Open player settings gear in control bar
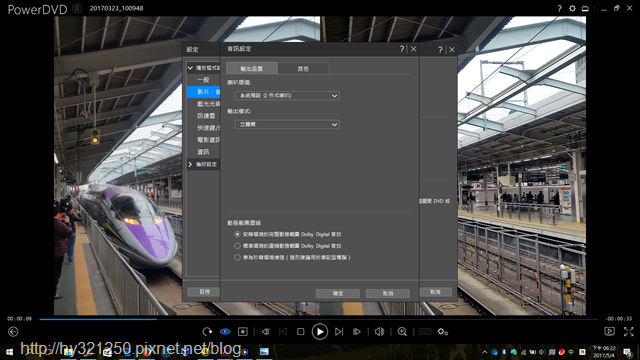This screenshot has height=360, width=640. [x=443, y=331]
